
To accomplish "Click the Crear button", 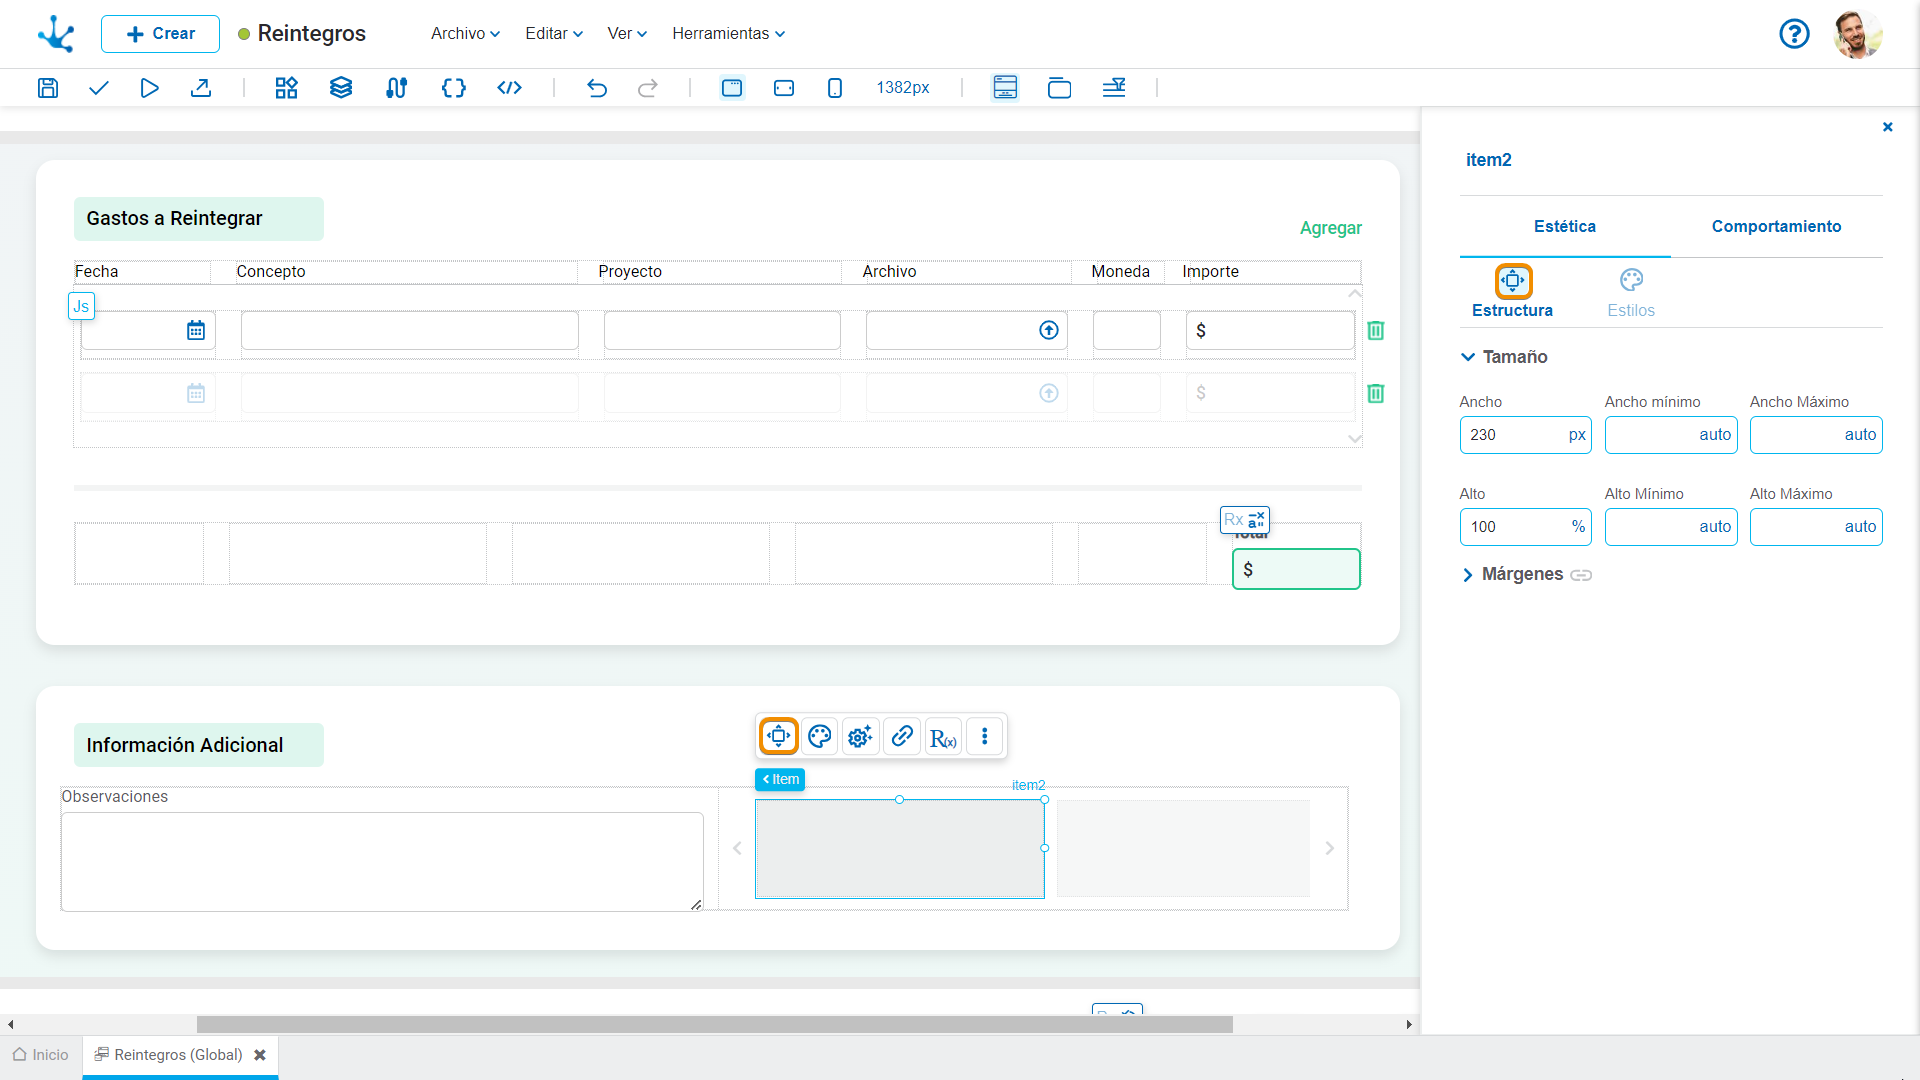I will point(160,34).
